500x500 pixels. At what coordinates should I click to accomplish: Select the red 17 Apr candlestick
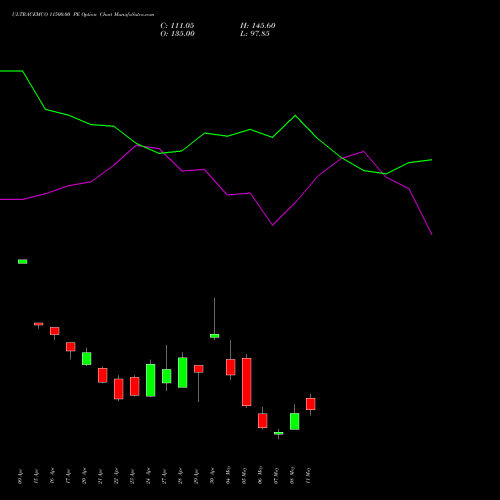[x=71, y=347]
